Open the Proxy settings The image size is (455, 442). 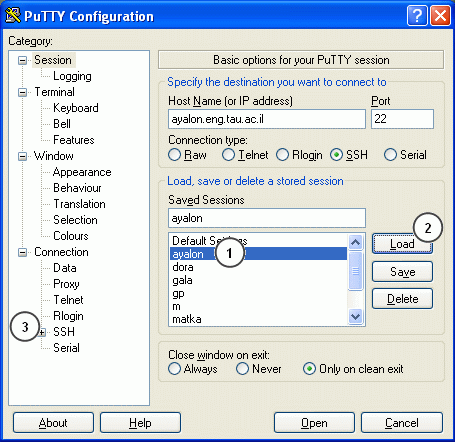[66, 284]
